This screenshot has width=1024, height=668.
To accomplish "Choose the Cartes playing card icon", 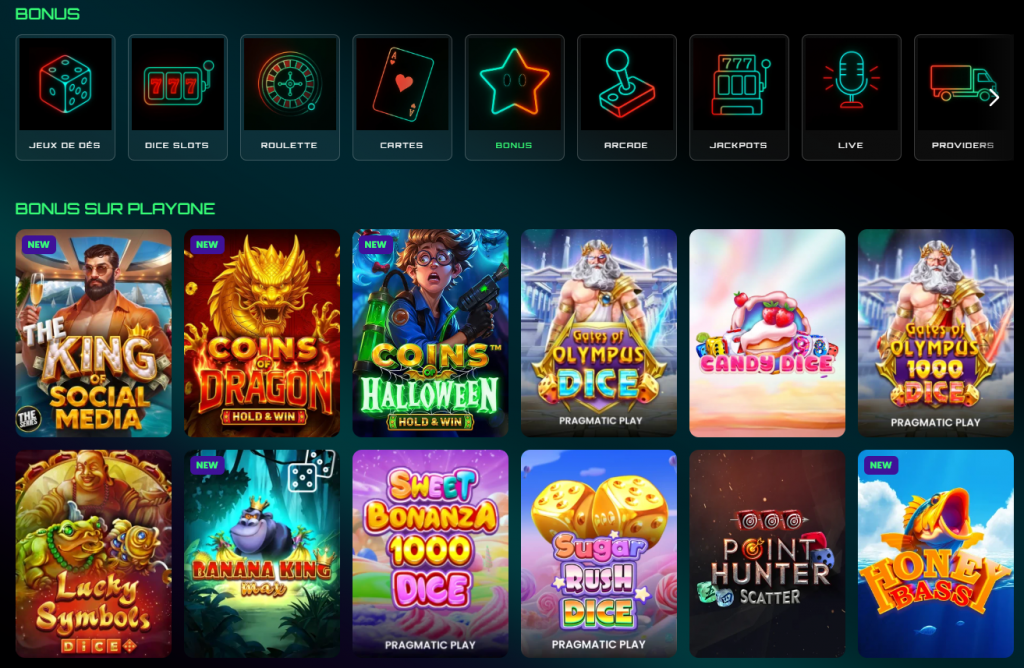I will (x=402, y=97).
